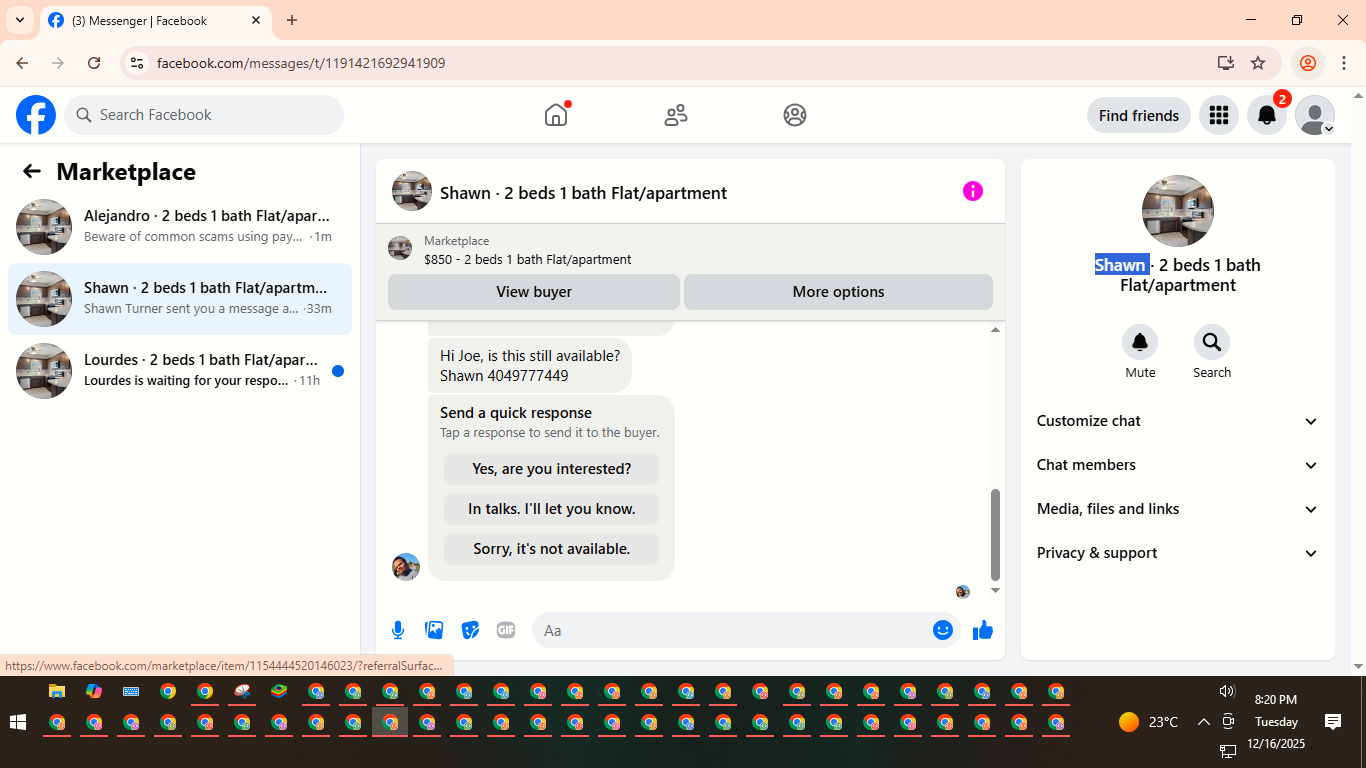Open the $850 Marketplace listing link
Screen dimensions: 1366x768
528,259
